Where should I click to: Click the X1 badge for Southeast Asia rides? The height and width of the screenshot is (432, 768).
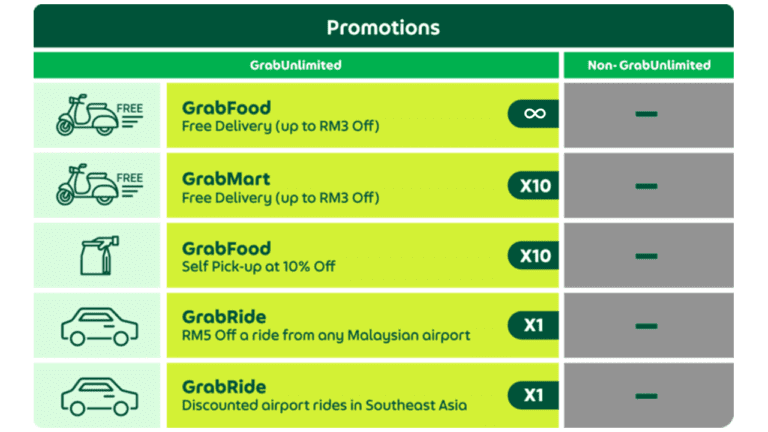coord(535,396)
